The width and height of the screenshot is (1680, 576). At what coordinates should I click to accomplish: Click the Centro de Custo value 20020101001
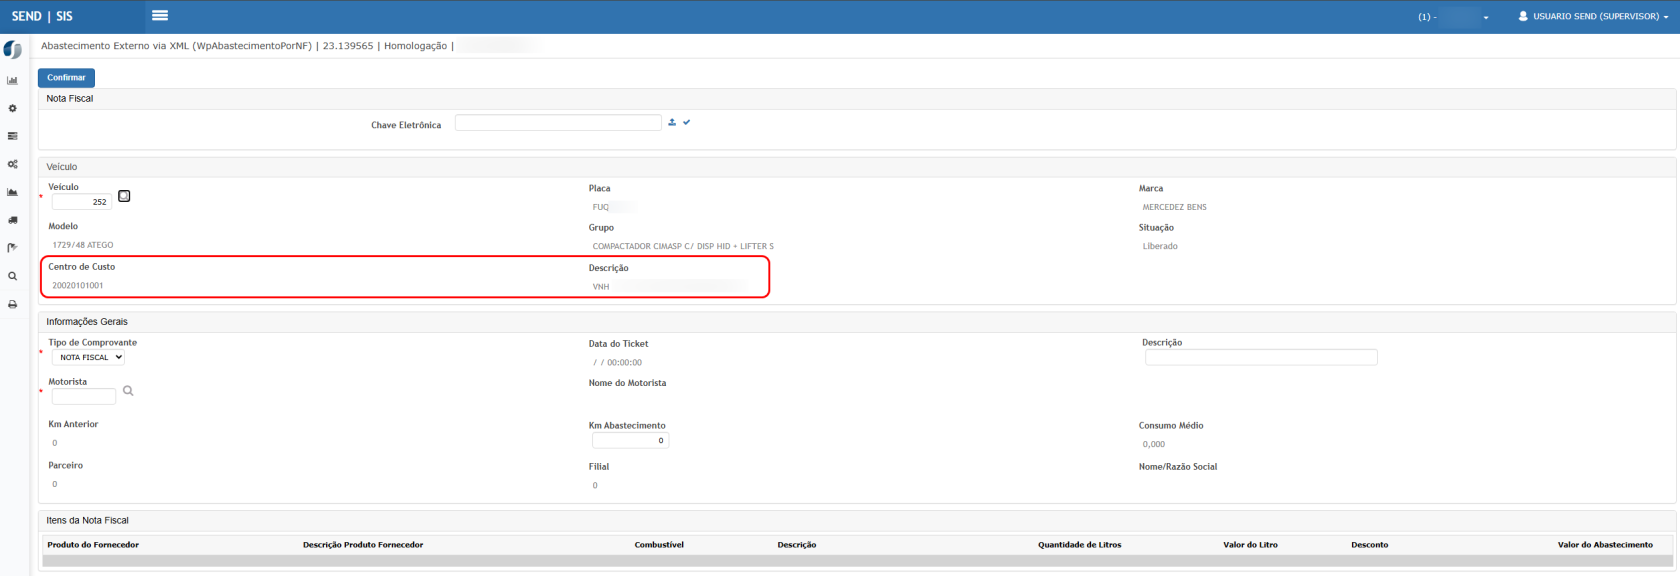pos(78,286)
